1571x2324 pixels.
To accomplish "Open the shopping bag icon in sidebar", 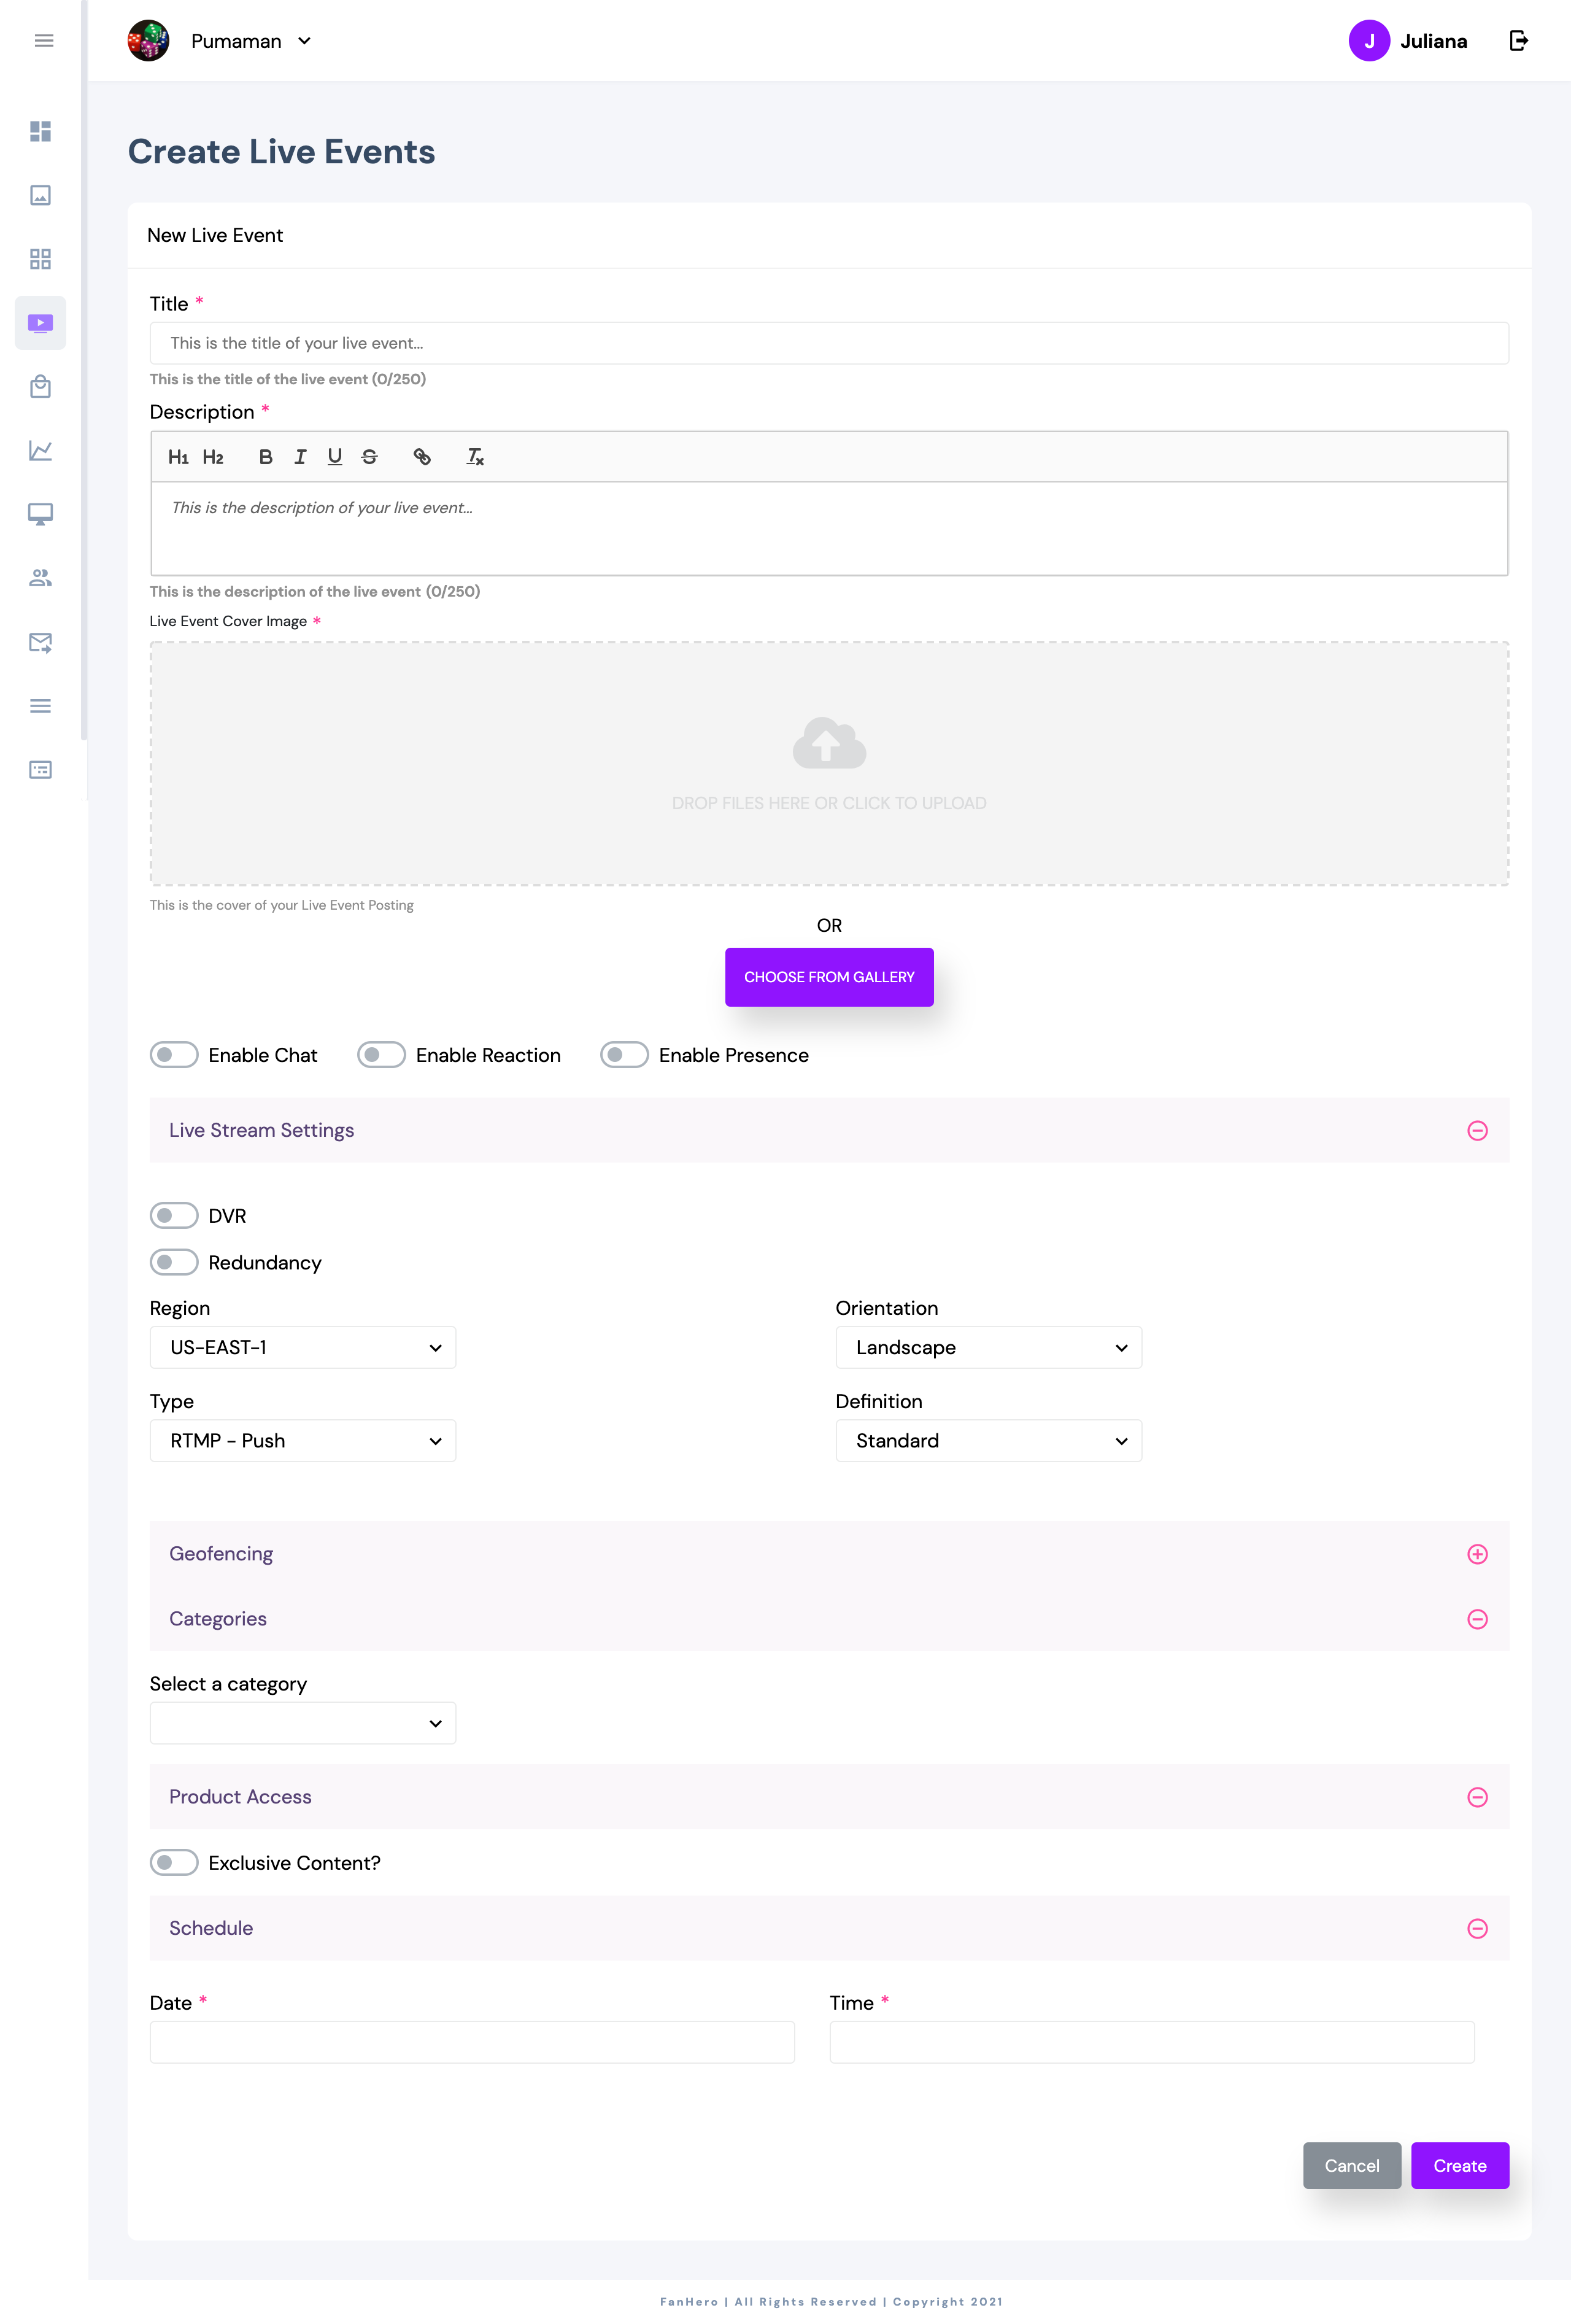I will [40, 387].
